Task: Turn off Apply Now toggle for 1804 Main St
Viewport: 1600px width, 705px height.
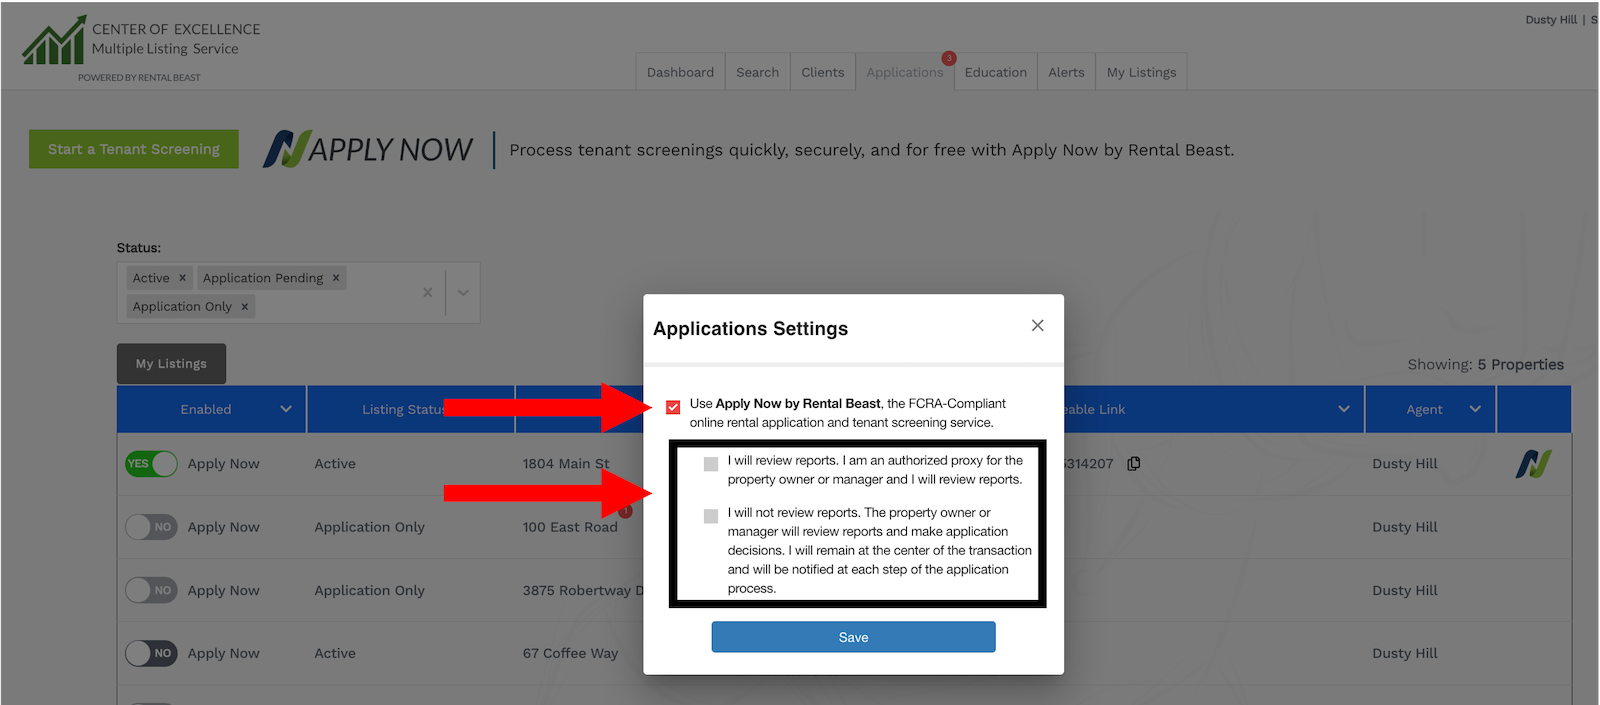Action: pyautogui.click(x=151, y=464)
